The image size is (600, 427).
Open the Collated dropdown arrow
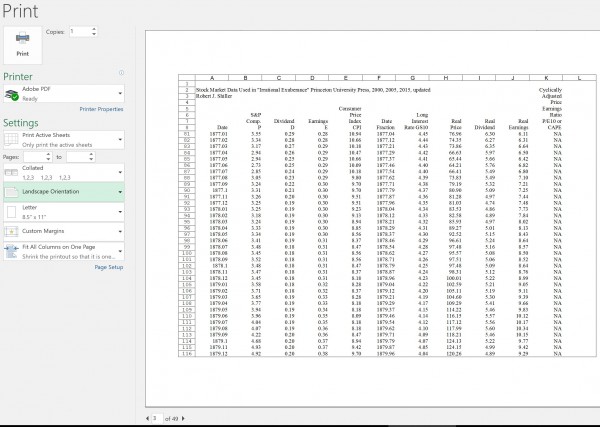[x=120, y=173]
